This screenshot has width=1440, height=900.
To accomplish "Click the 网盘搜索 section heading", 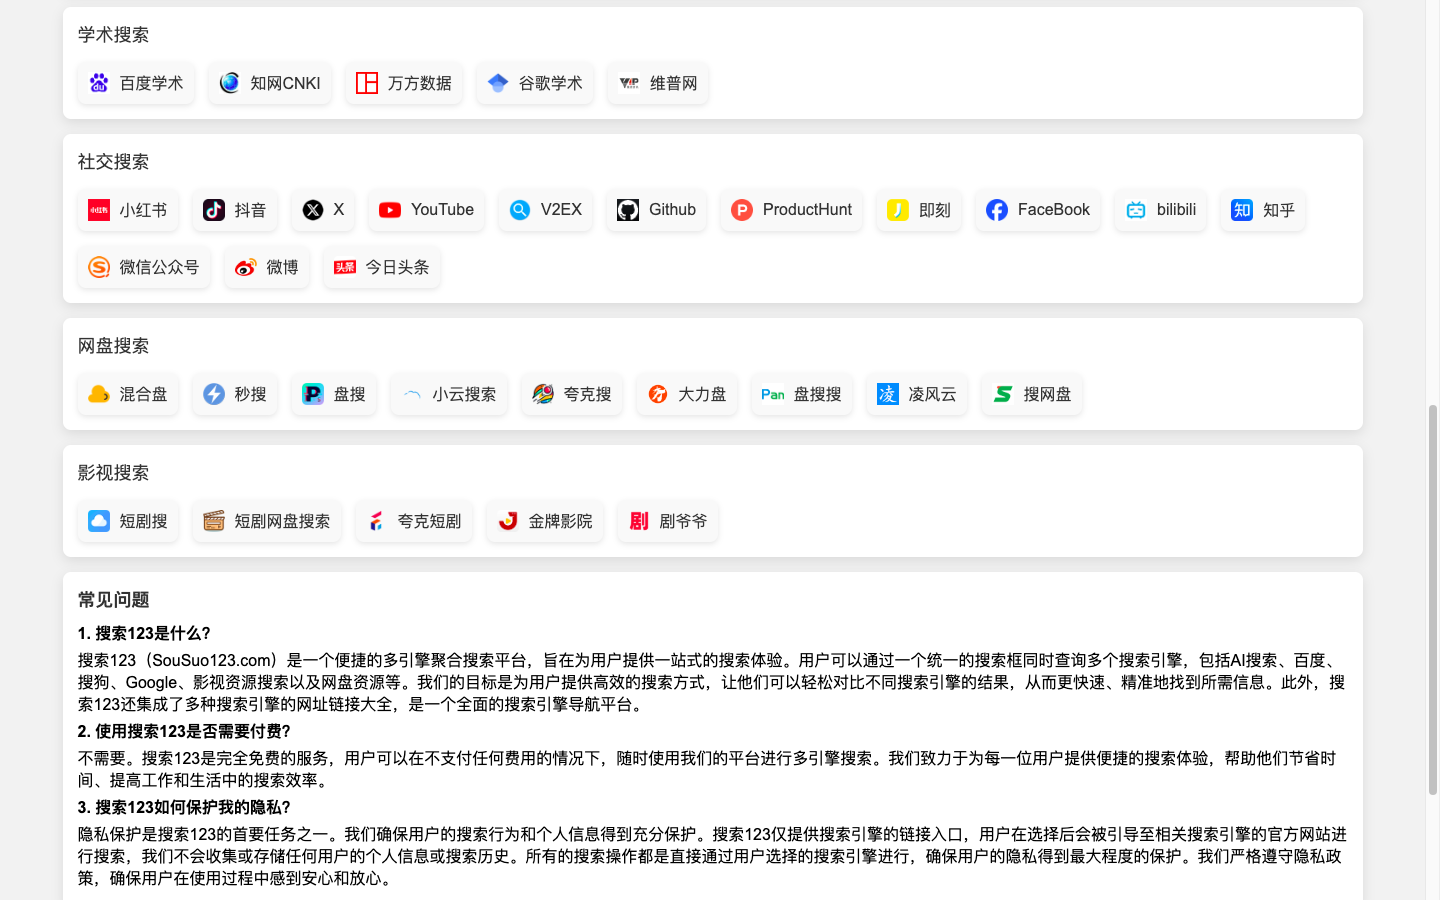I will pos(113,346).
